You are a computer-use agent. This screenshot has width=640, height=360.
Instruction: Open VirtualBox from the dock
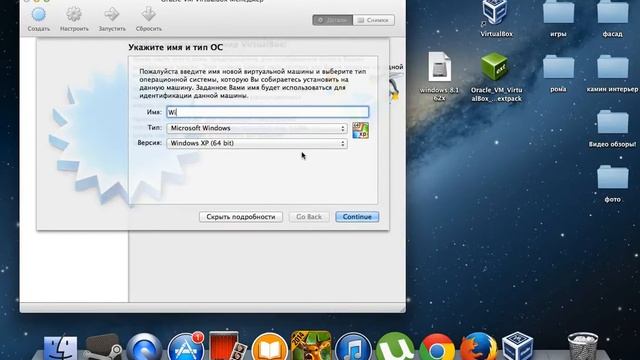(518, 346)
